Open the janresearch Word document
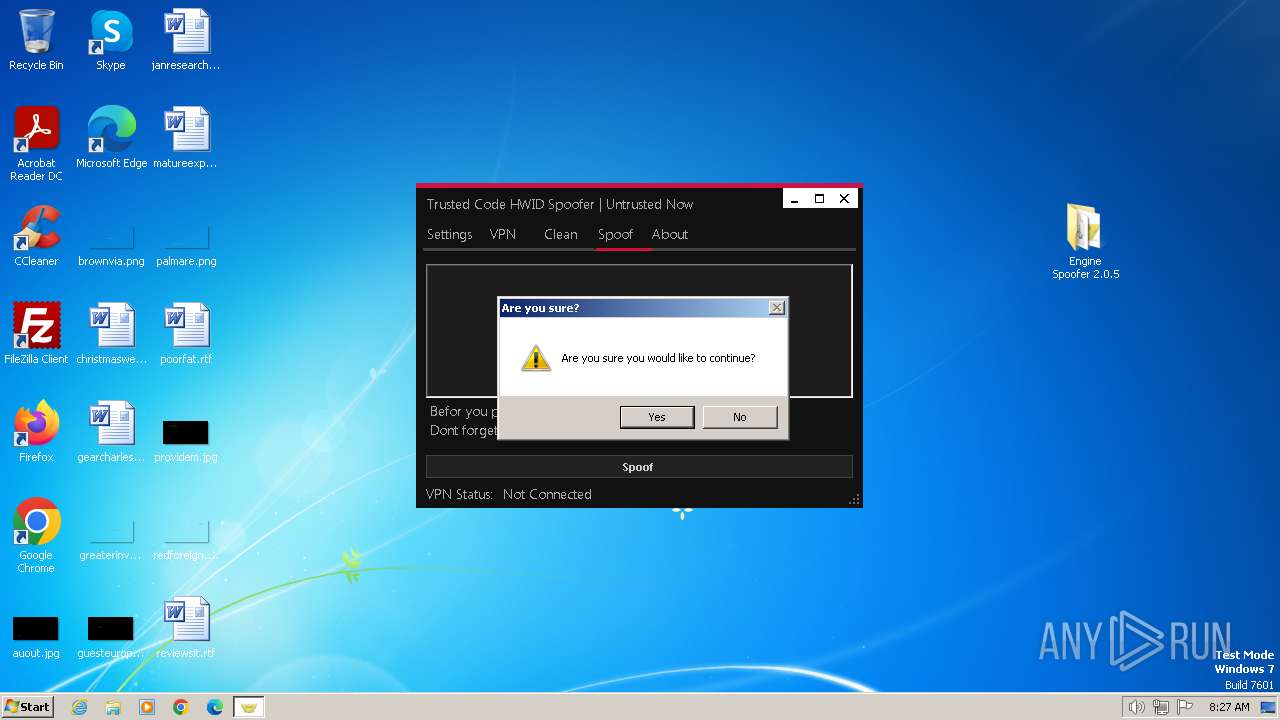 pos(186,41)
